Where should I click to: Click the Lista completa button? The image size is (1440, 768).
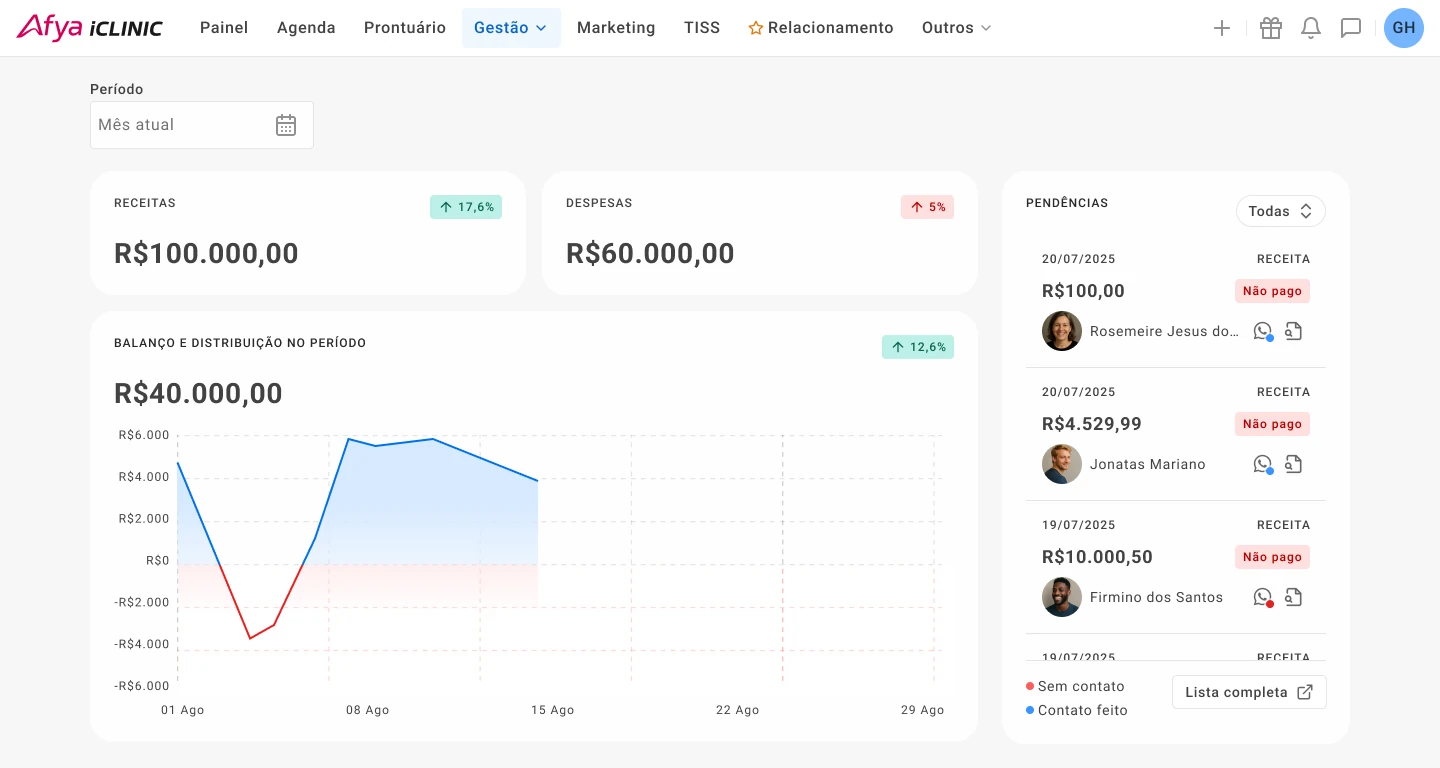(x=1249, y=692)
